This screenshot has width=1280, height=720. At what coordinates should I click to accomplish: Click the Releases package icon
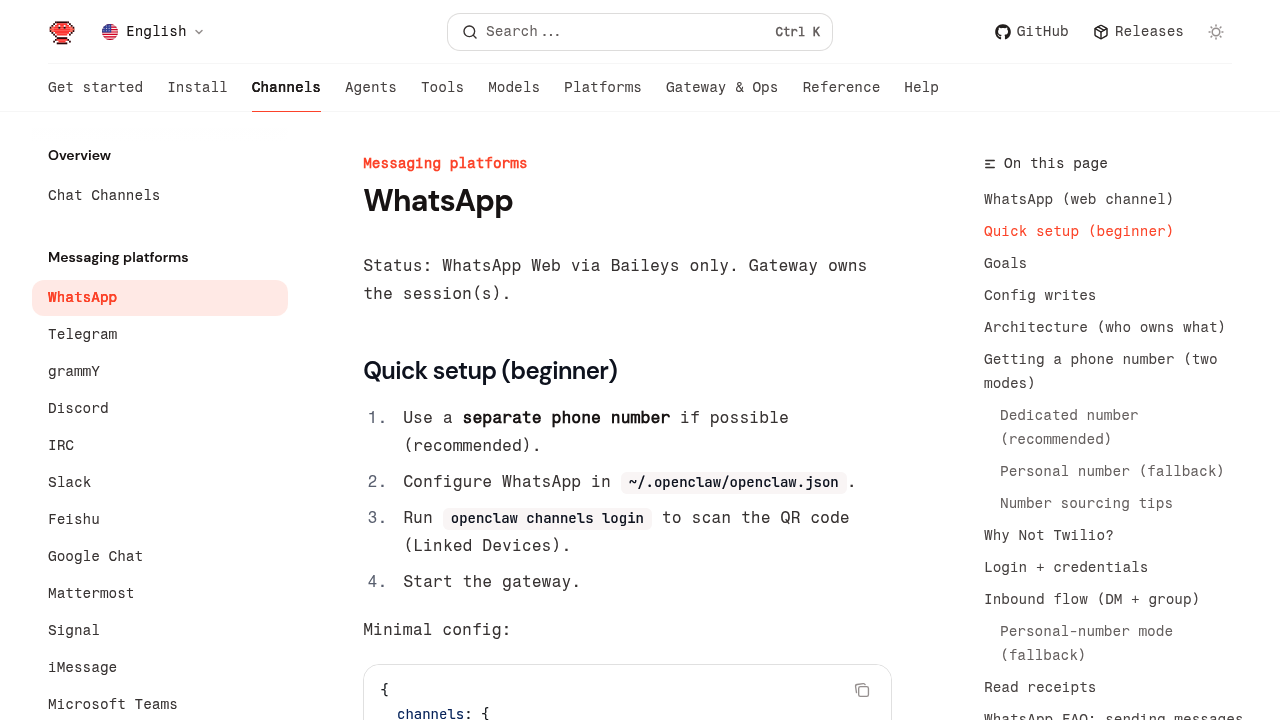[x=1101, y=32]
